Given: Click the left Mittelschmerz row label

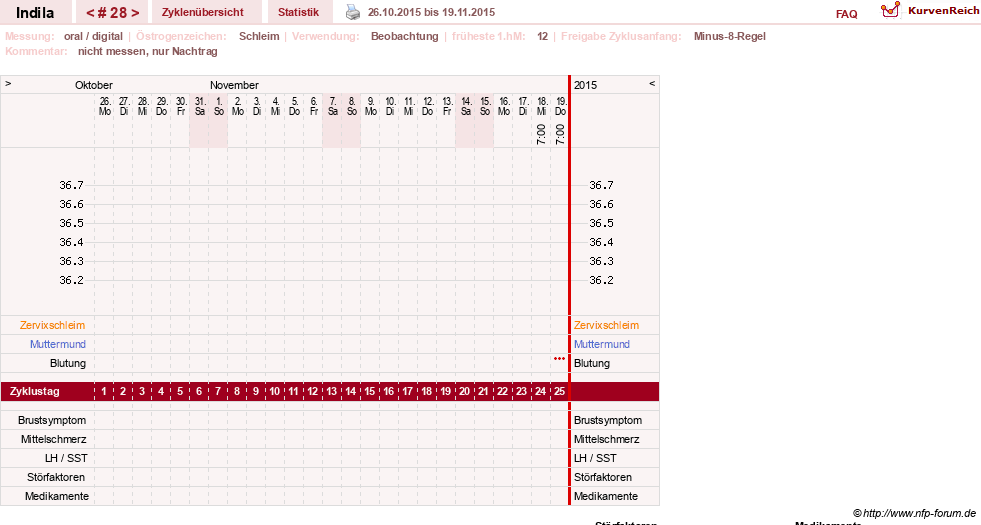Looking at the screenshot, I should click(x=53, y=439).
